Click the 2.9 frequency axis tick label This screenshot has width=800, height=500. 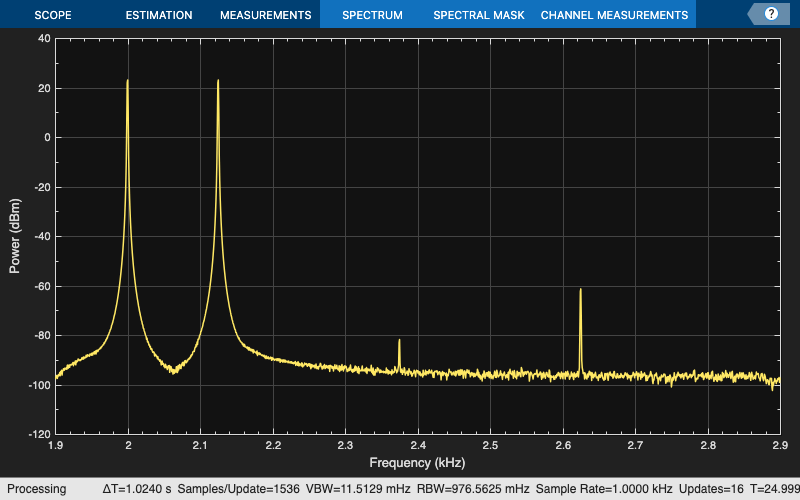780,445
